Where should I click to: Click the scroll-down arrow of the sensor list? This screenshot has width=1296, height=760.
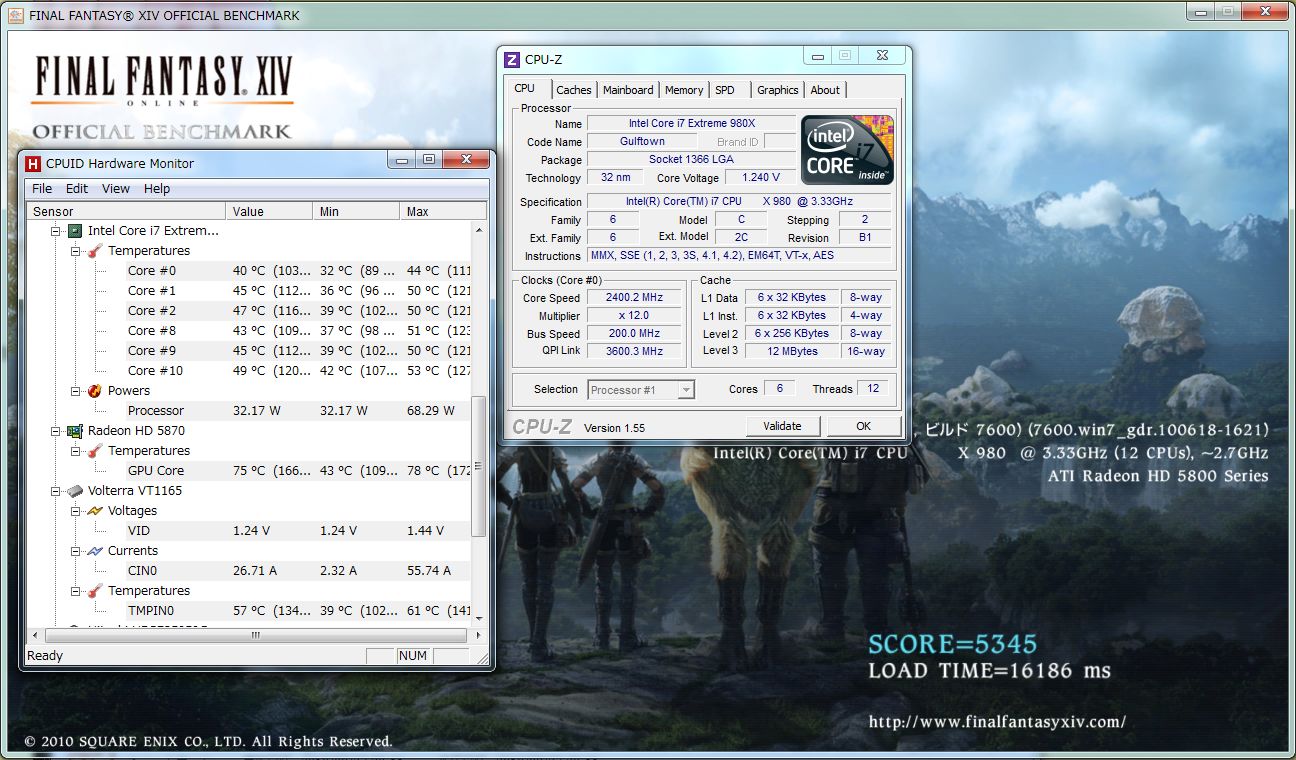(479, 618)
